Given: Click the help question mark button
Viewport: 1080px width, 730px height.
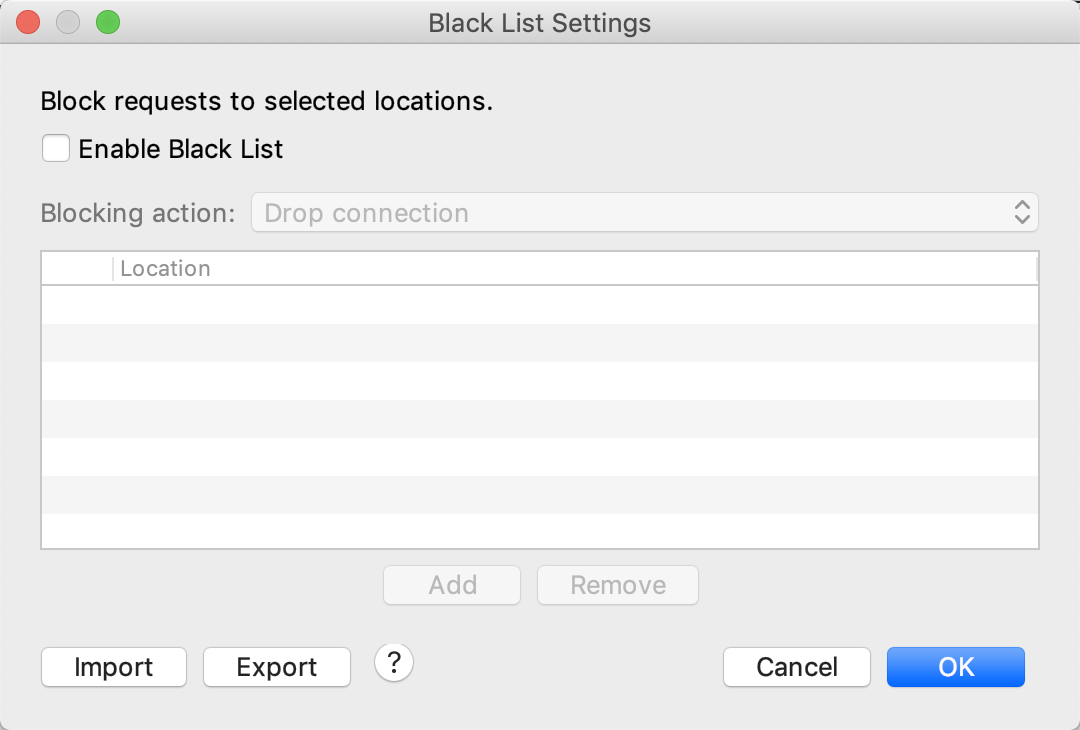Looking at the screenshot, I should (x=394, y=662).
